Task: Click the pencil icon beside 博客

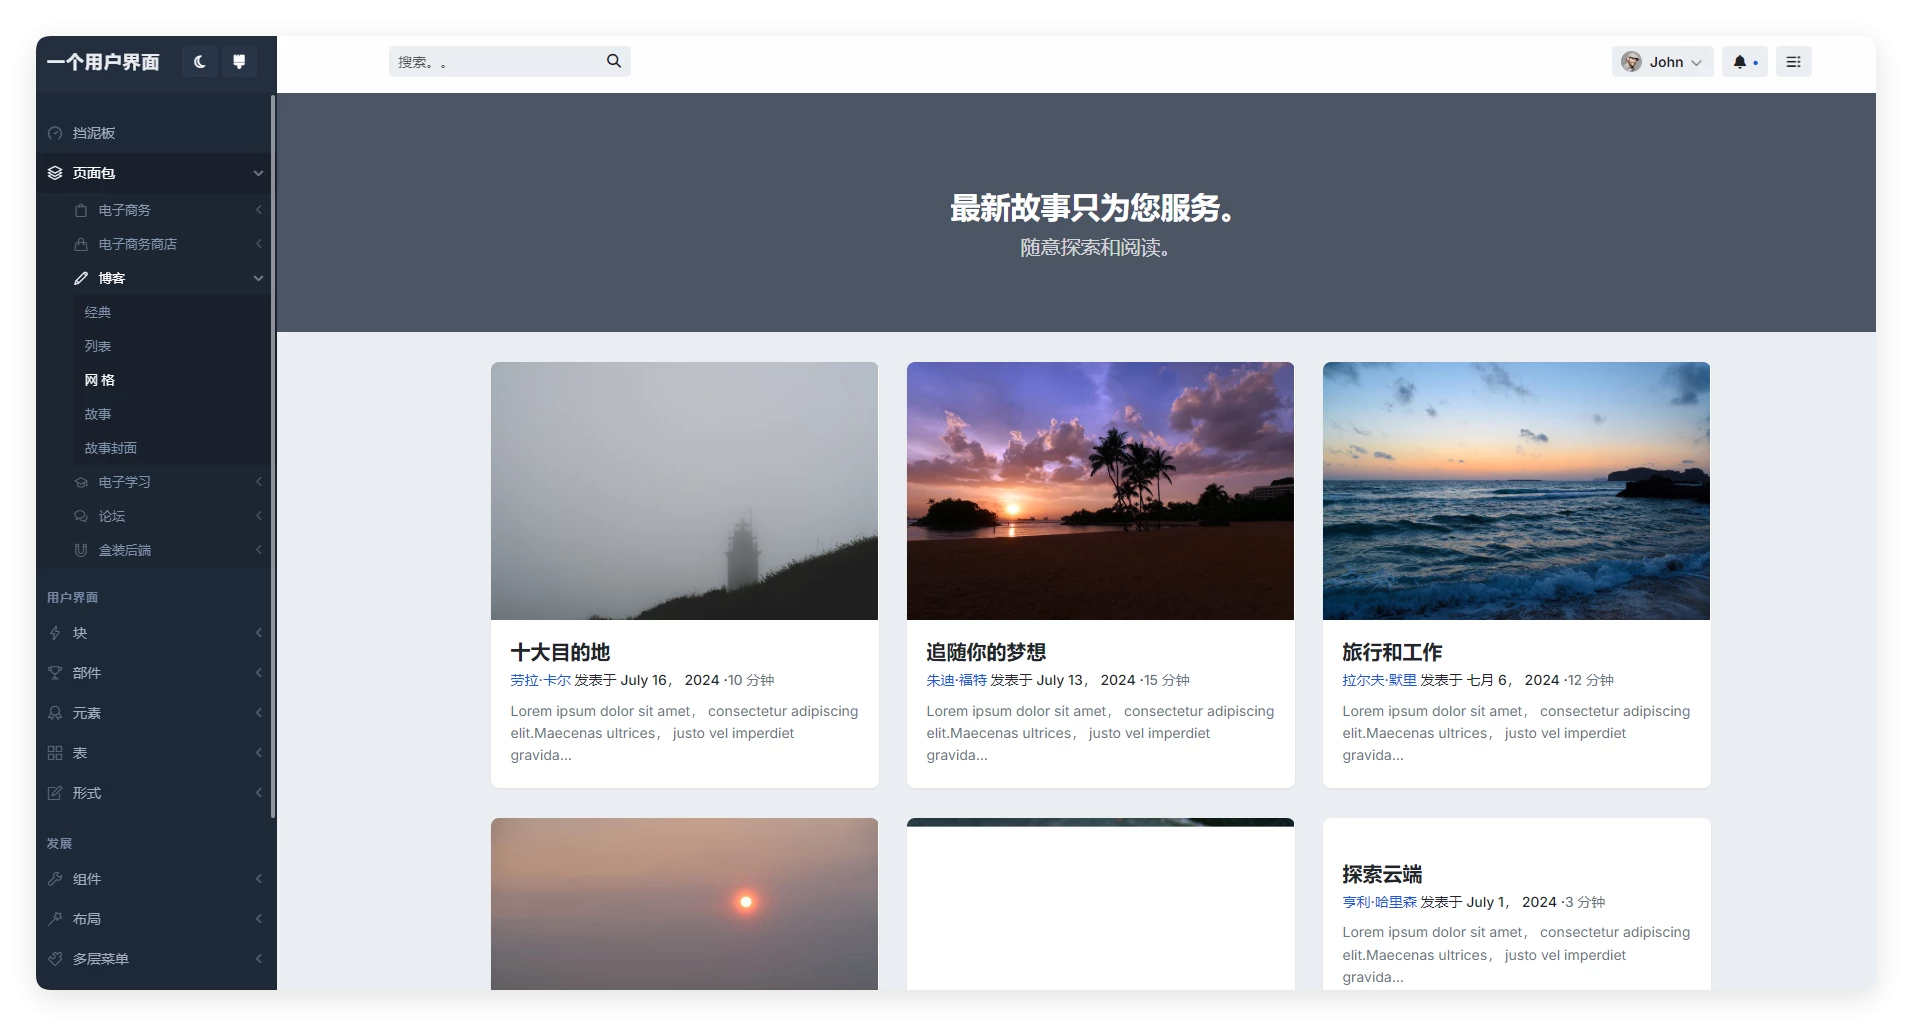Action: (81, 278)
